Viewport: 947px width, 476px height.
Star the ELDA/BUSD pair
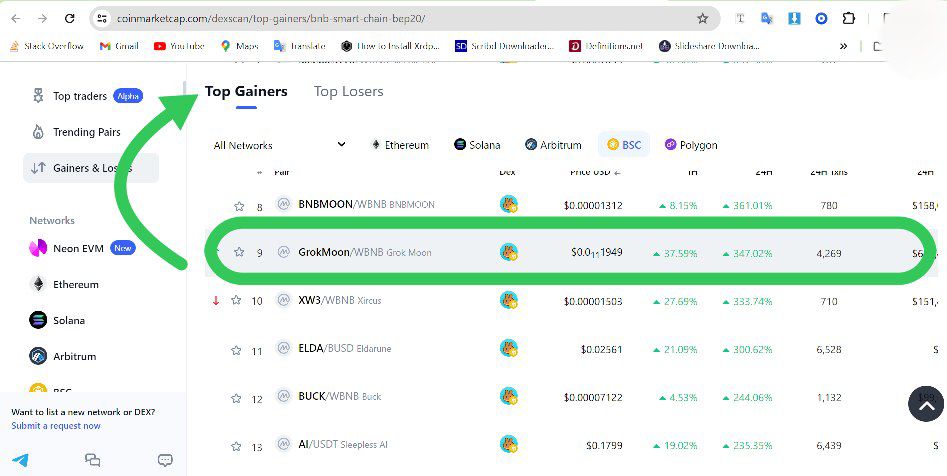tap(236, 350)
